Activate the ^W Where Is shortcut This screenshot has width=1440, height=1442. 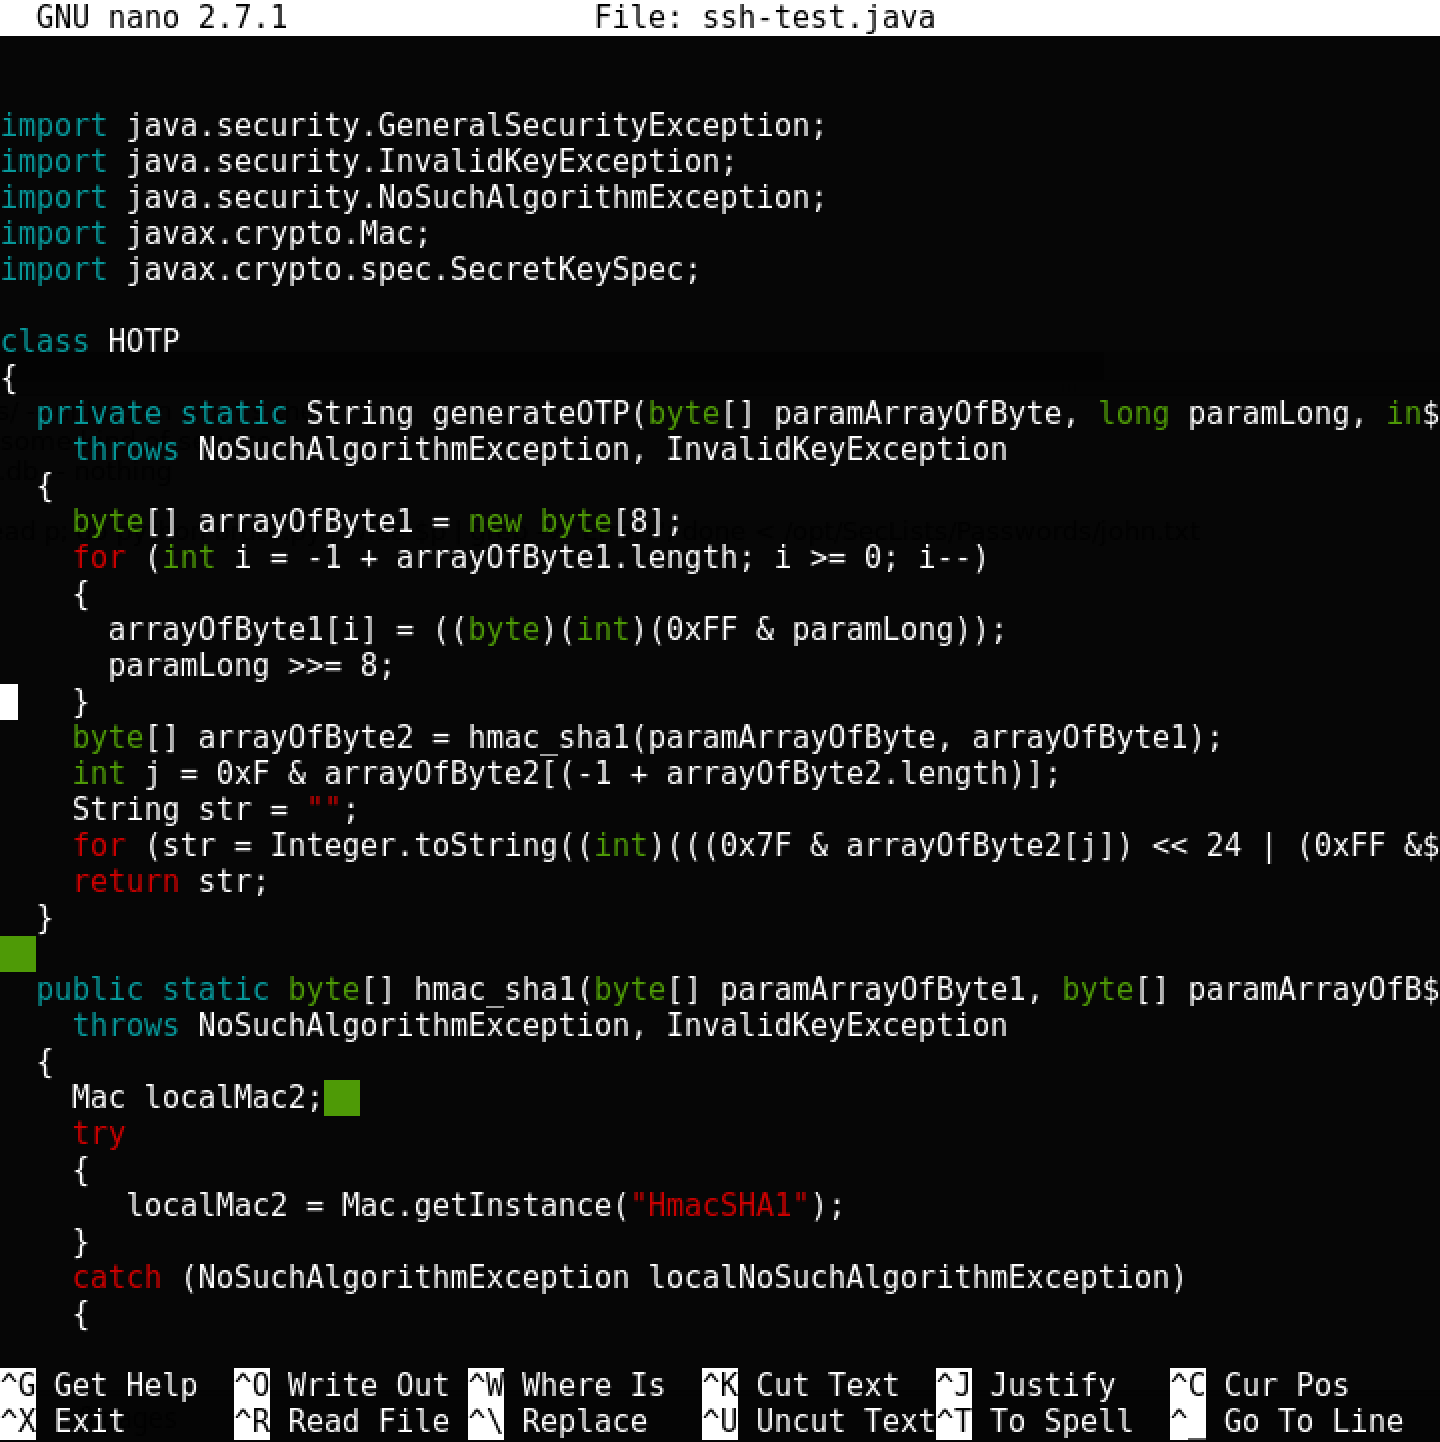[x=567, y=1385]
